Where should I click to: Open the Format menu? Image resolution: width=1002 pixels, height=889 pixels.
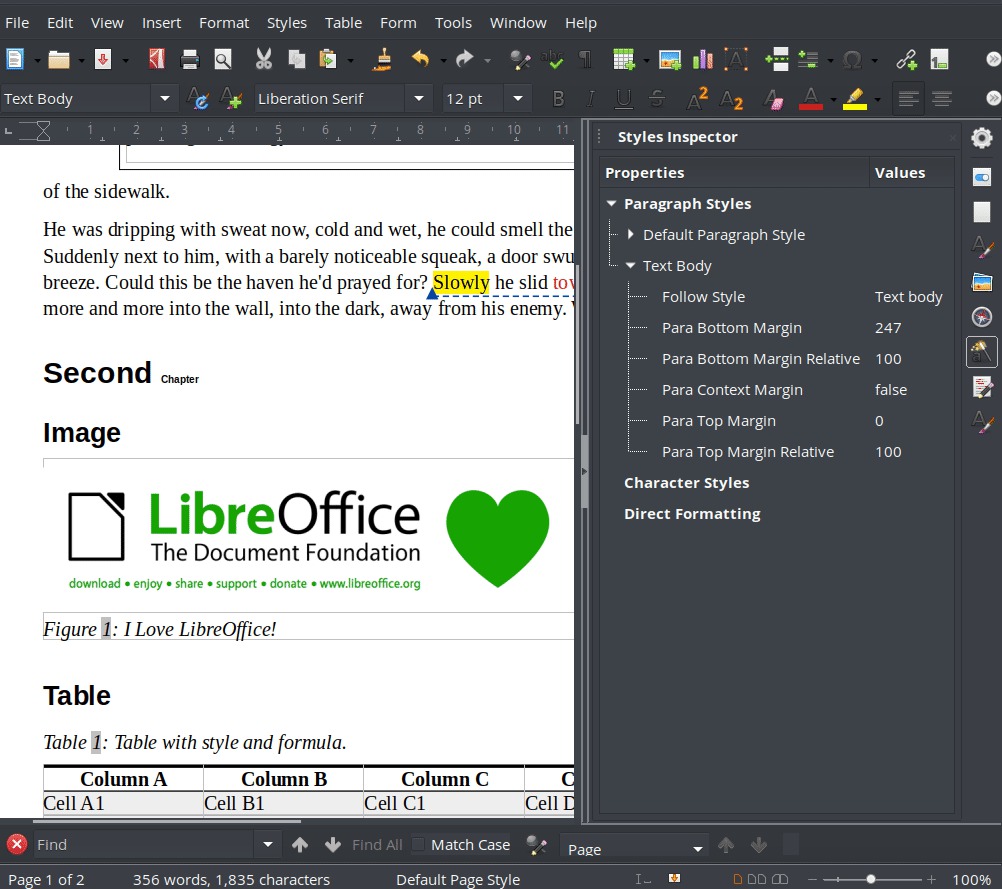224,23
